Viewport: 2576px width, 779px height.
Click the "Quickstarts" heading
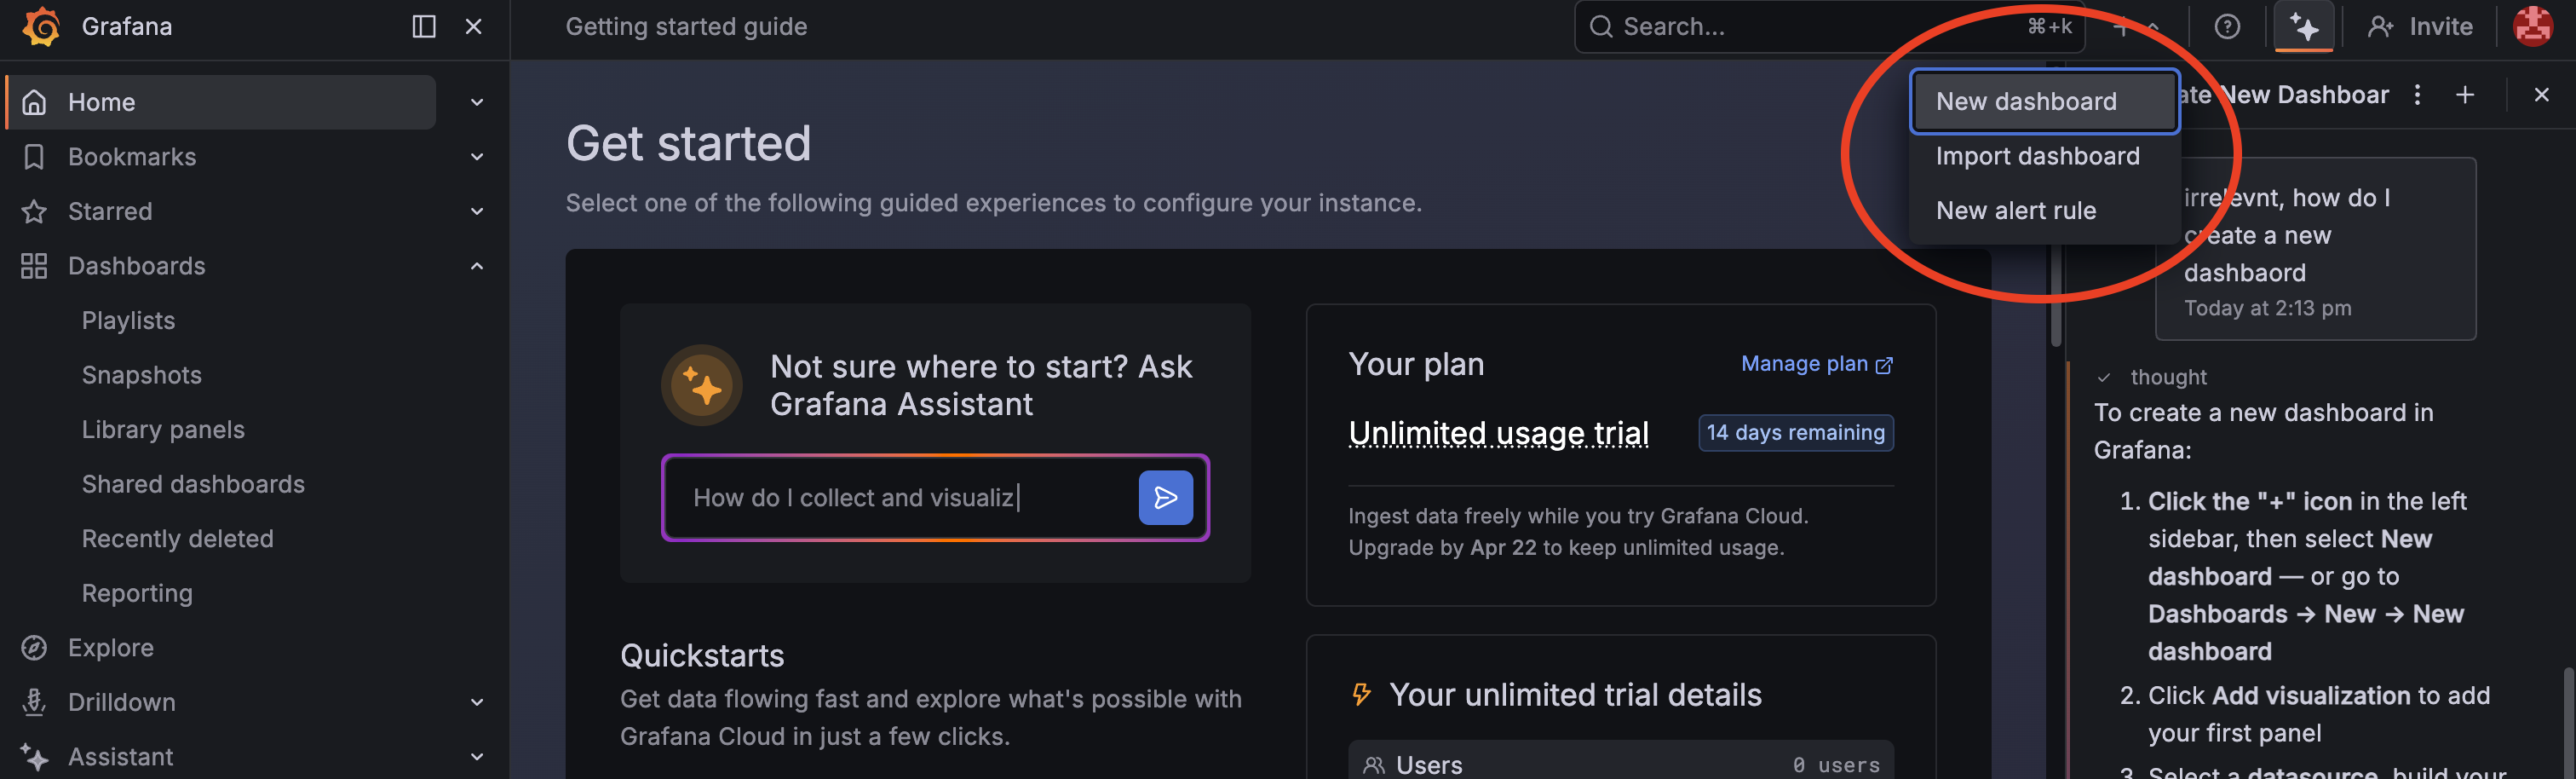pyautogui.click(x=702, y=655)
